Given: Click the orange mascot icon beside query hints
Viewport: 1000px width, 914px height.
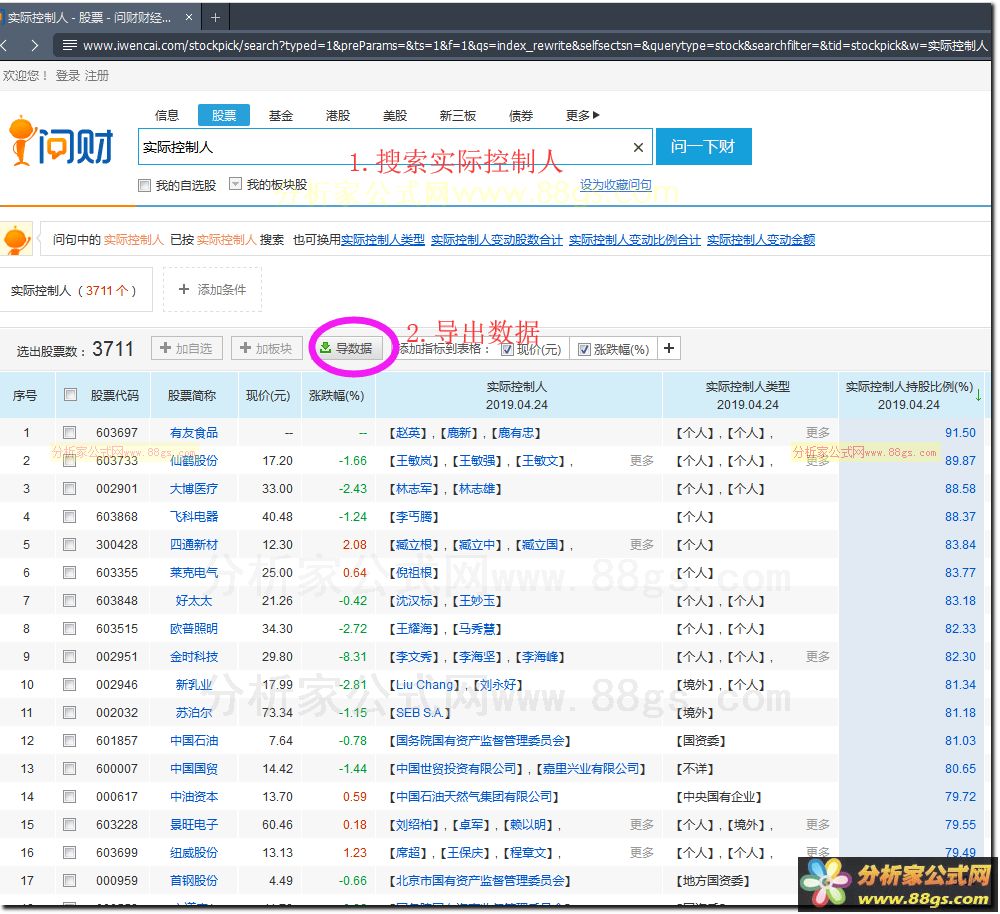Looking at the screenshot, I should [x=16, y=239].
